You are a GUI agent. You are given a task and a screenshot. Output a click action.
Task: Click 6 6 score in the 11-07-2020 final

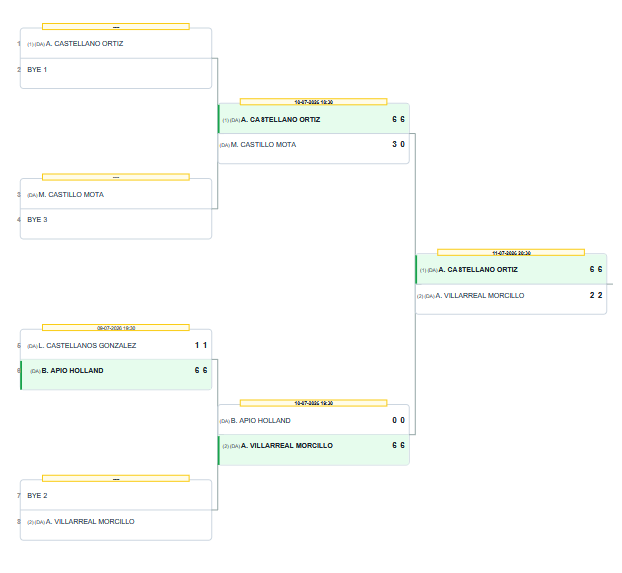point(596,269)
